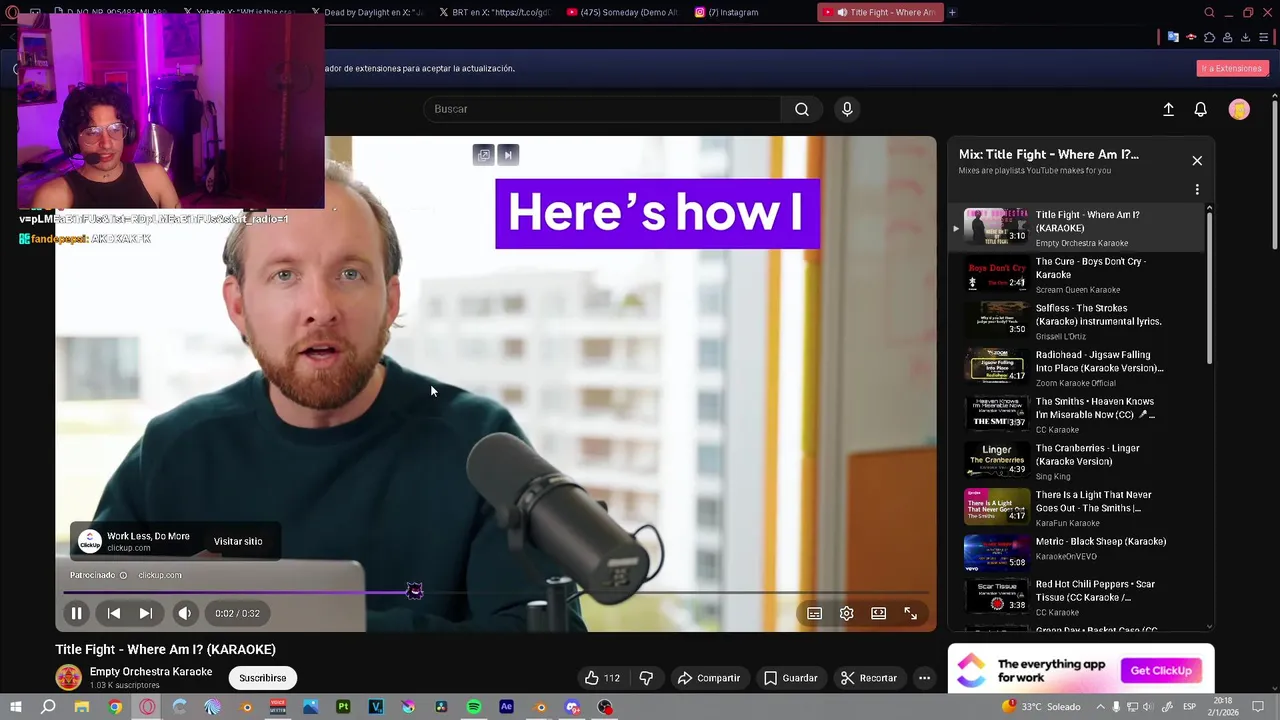Open browser profile icon in toolbar

pos(1227,37)
